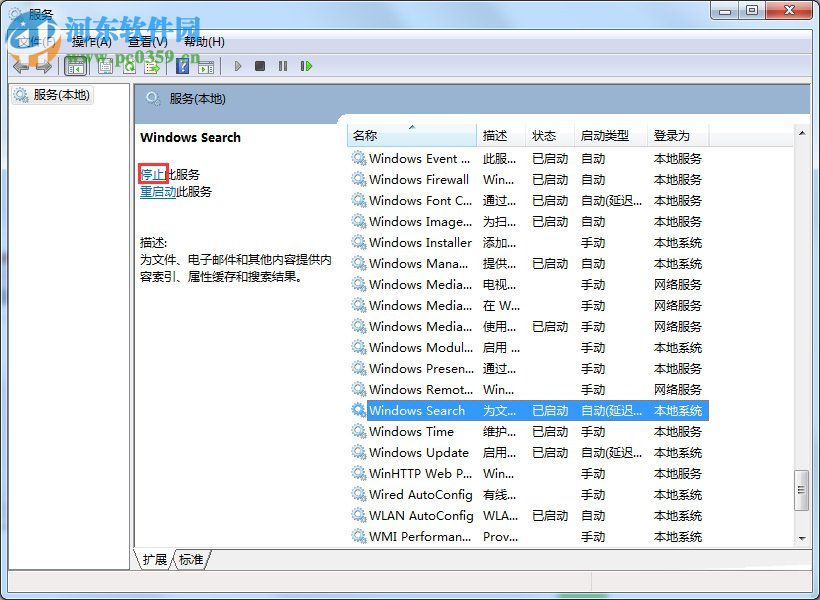Click the Start service (play) toolbar icon
This screenshot has width=820, height=600.
click(238, 66)
